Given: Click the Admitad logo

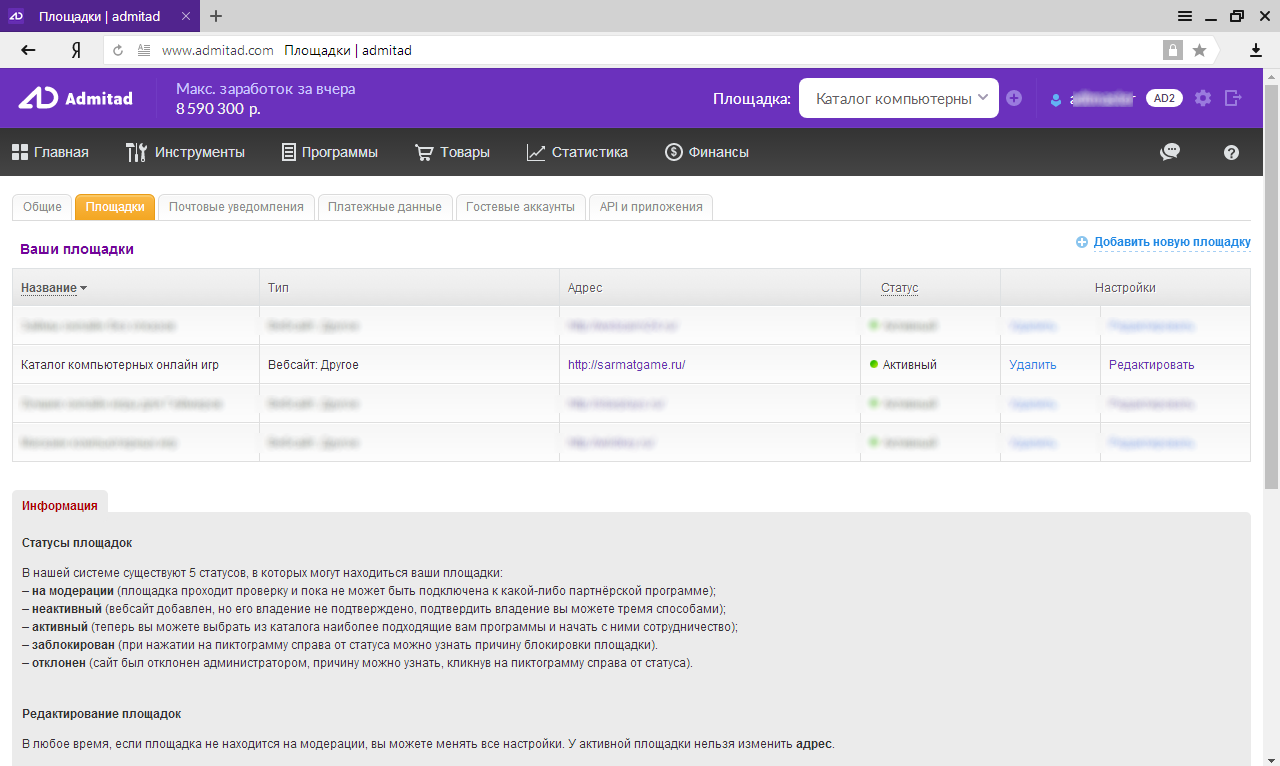Looking at the screenshot, I should tap(75, 98).
